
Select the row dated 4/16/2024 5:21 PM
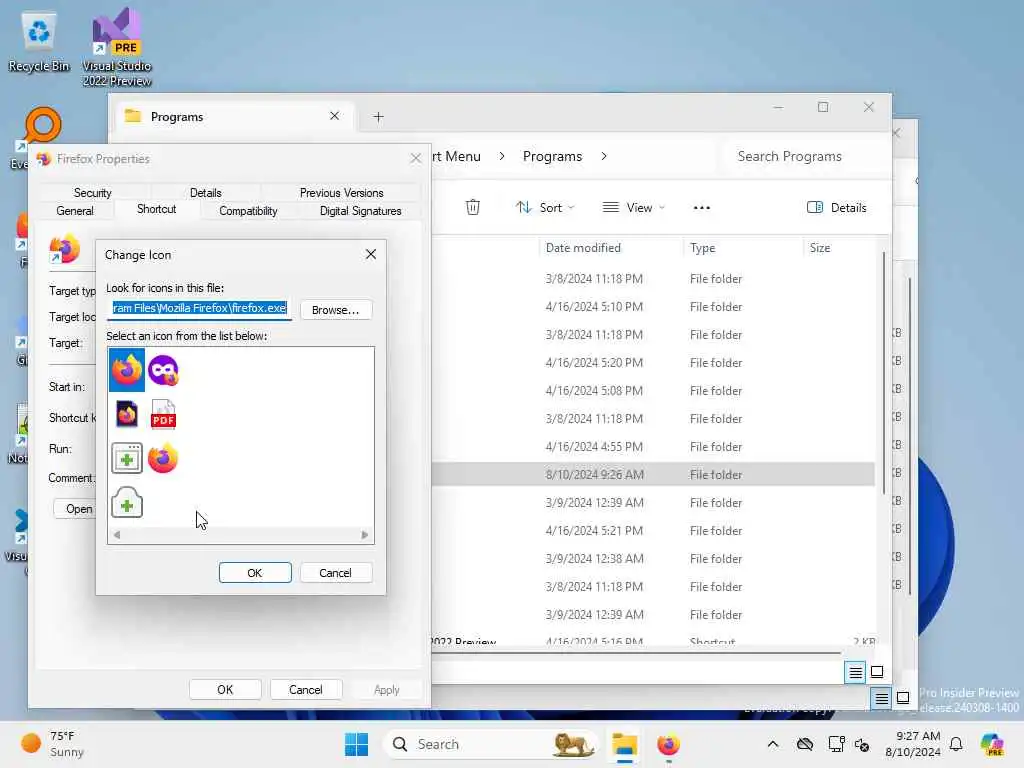tap(653, 531)
